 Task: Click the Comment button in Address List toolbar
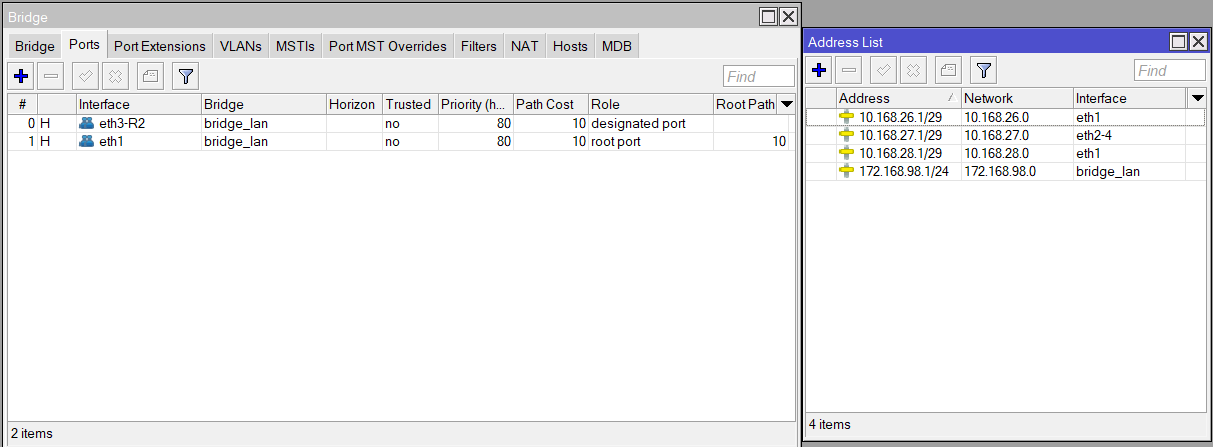click(x=948, y=70)
